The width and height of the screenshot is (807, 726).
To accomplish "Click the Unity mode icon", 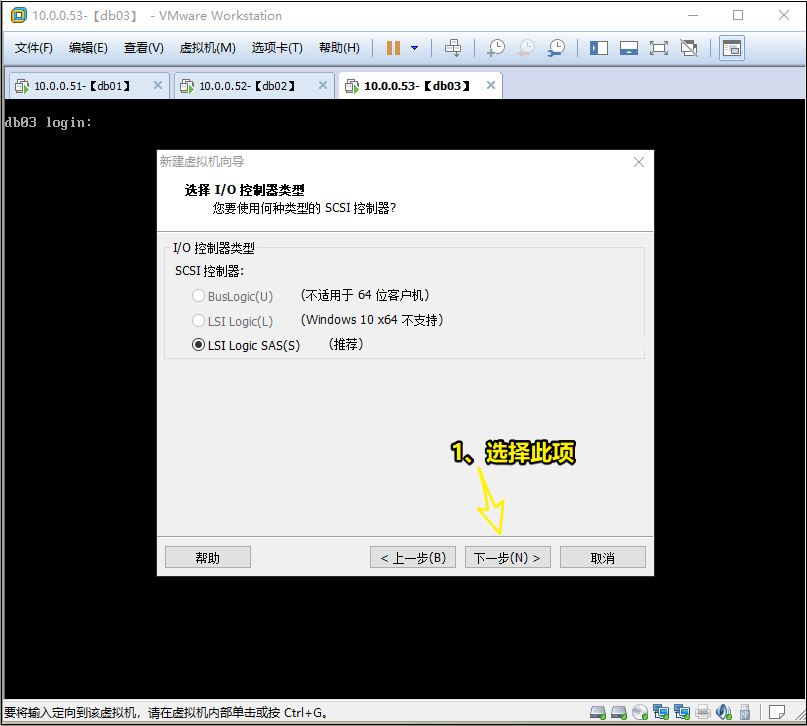I will (x=689, y=48).
